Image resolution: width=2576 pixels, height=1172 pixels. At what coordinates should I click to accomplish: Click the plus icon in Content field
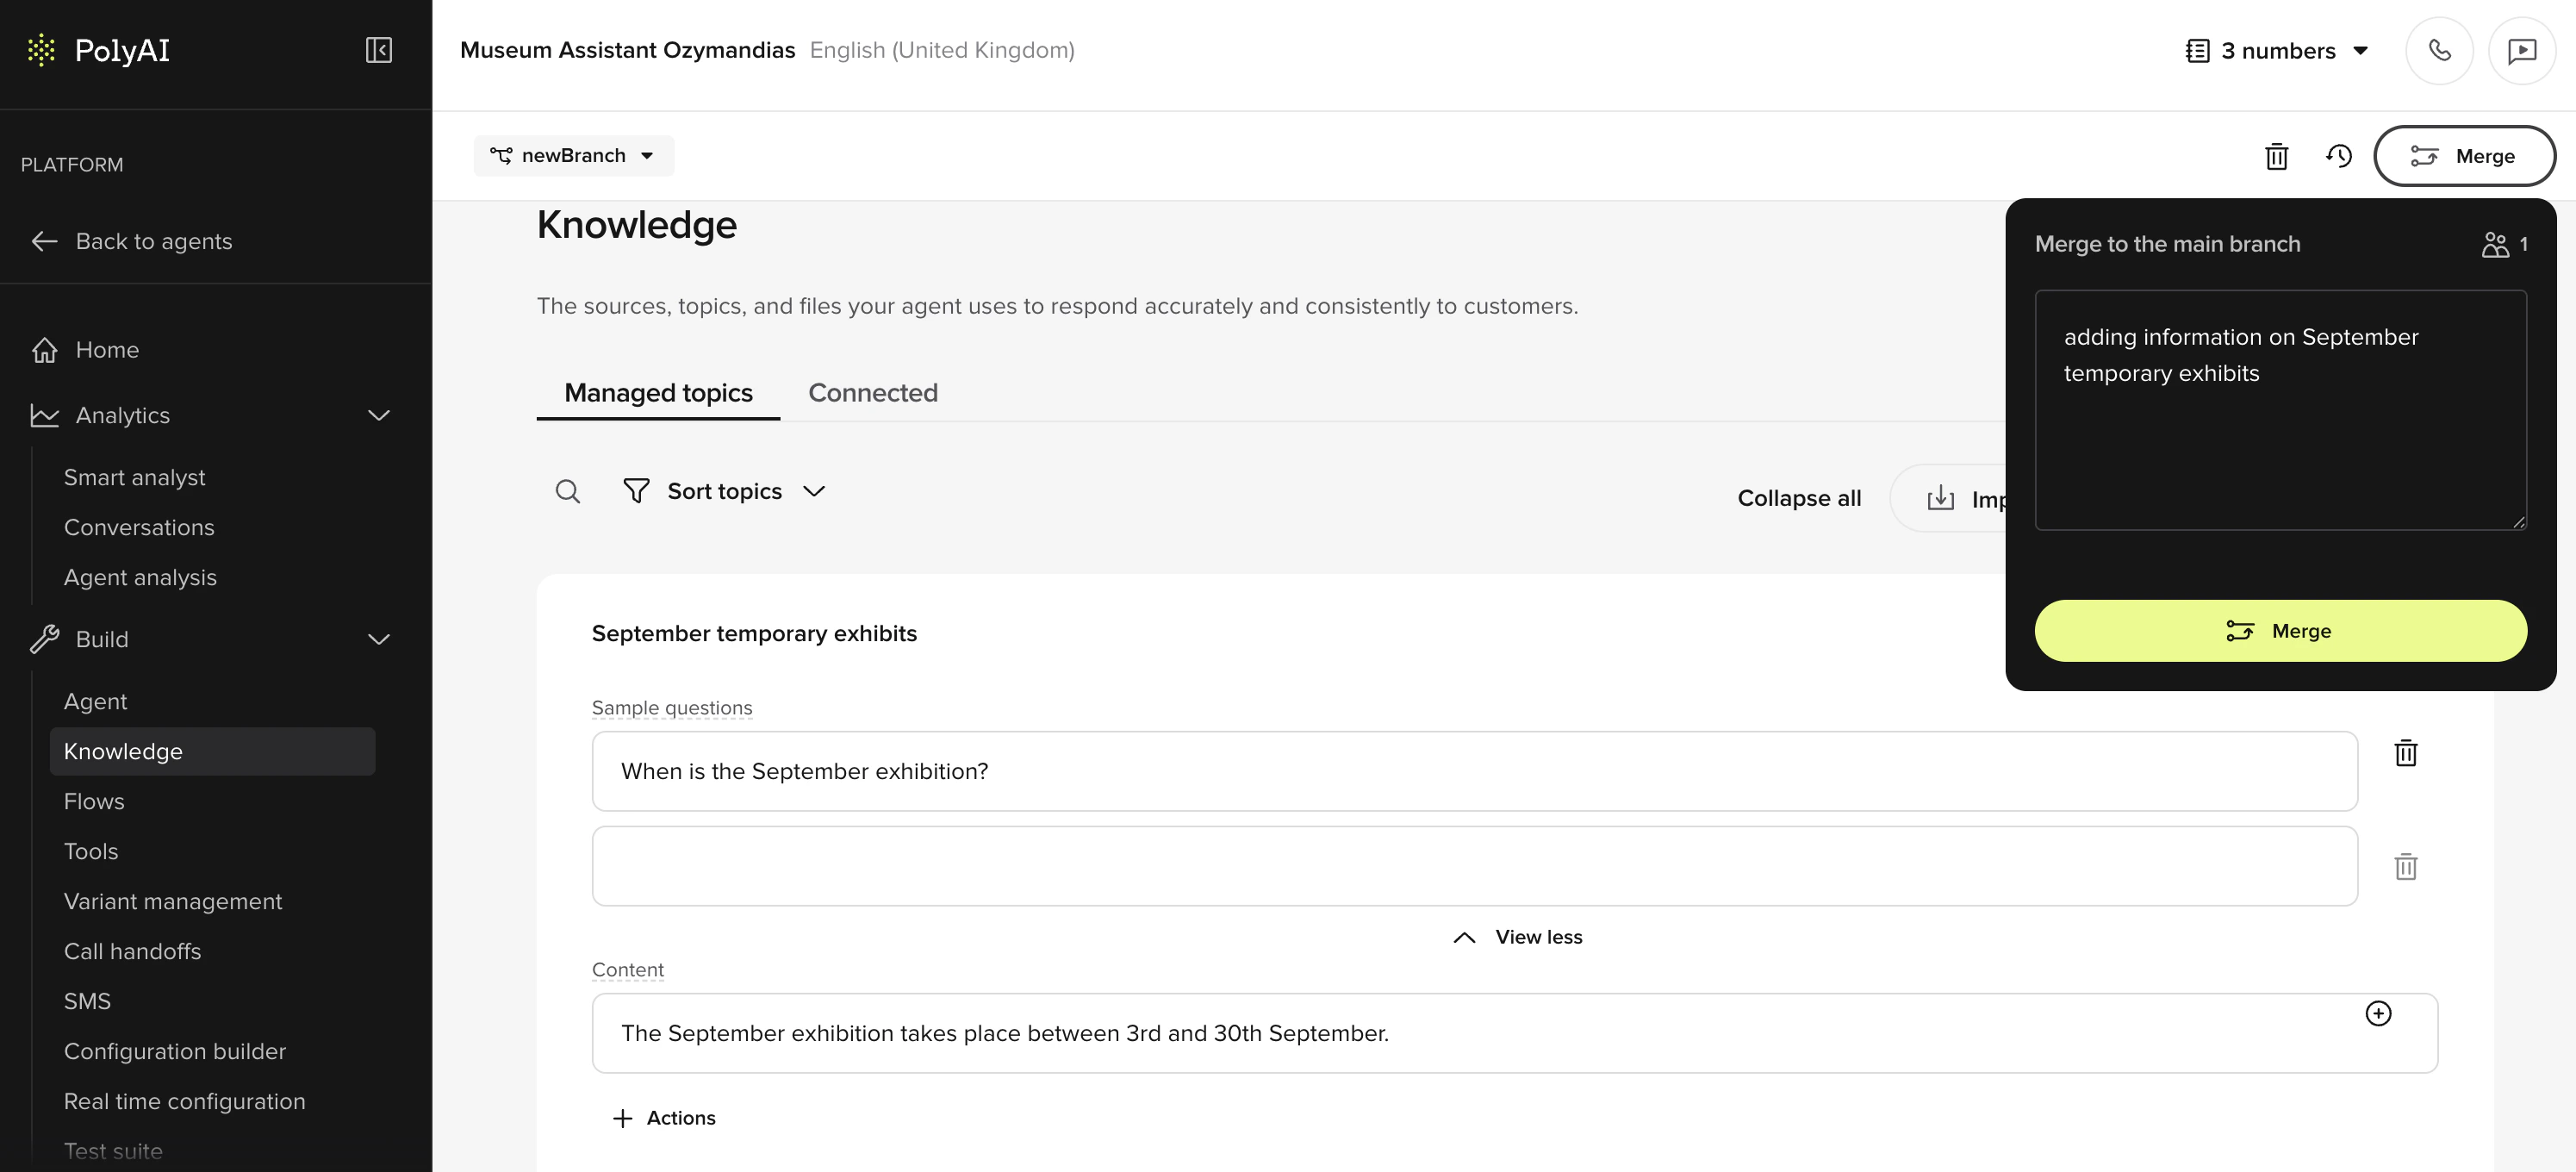pyautogui.click(x=2377, y=1013)
